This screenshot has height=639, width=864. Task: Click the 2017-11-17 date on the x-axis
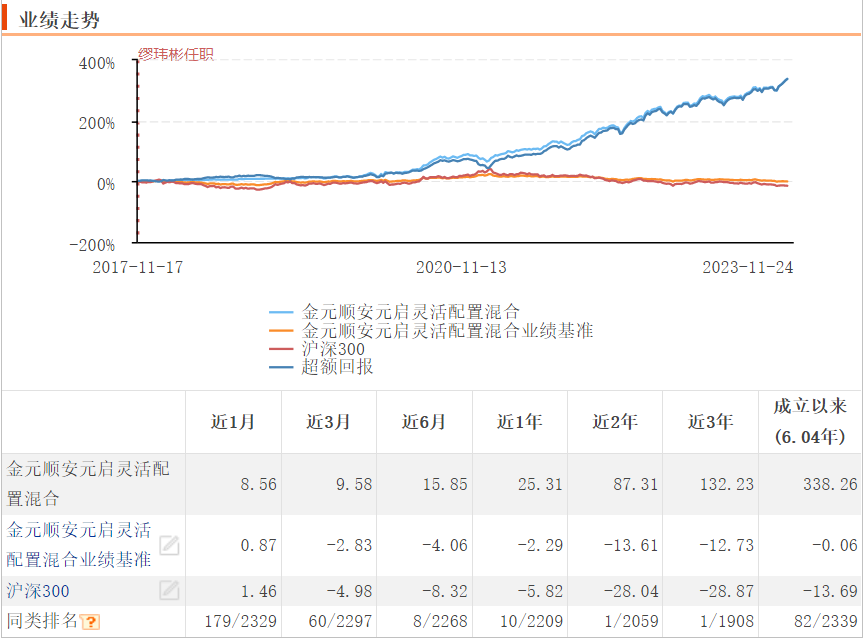[137, 267]
